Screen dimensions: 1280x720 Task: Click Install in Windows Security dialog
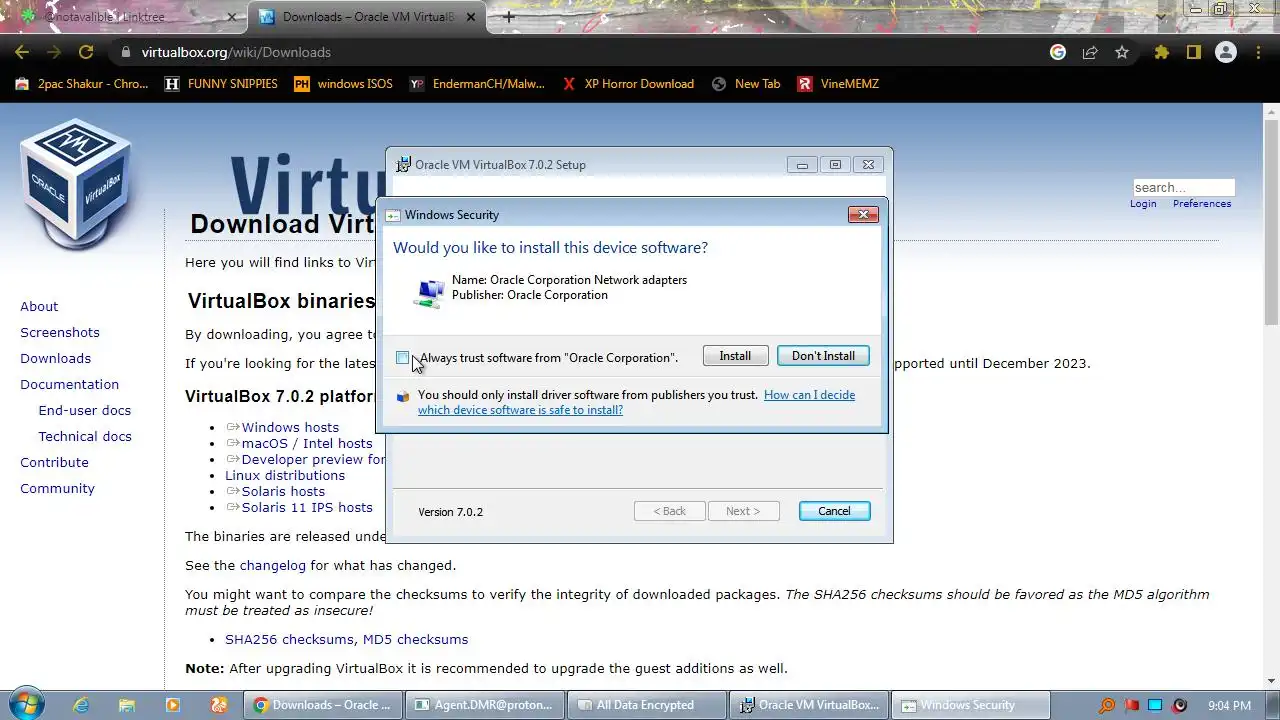pyautogui.click(x=735, y=356)
